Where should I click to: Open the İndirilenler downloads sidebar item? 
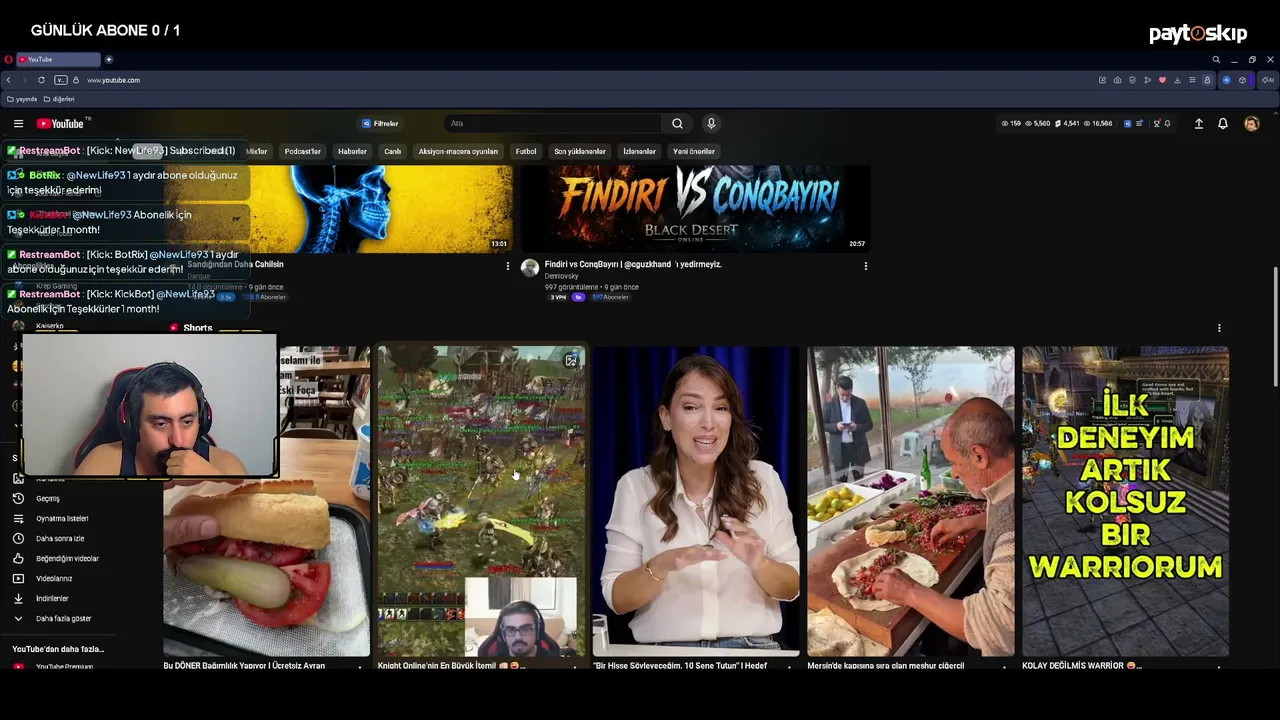[52, 598]
